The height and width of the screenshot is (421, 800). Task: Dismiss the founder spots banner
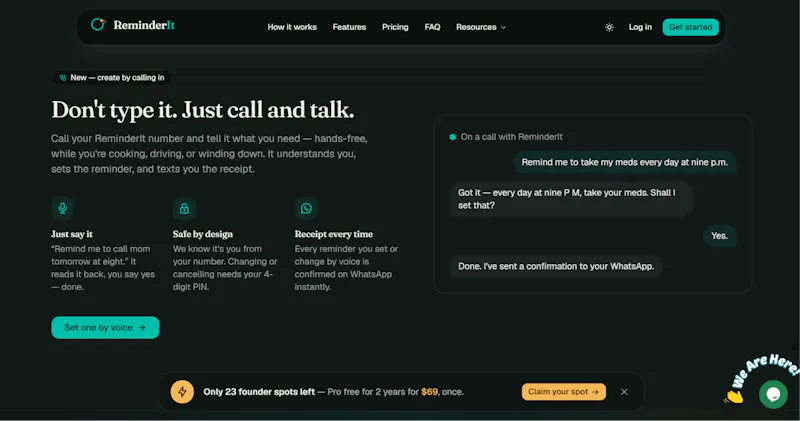tap(624, 392)
